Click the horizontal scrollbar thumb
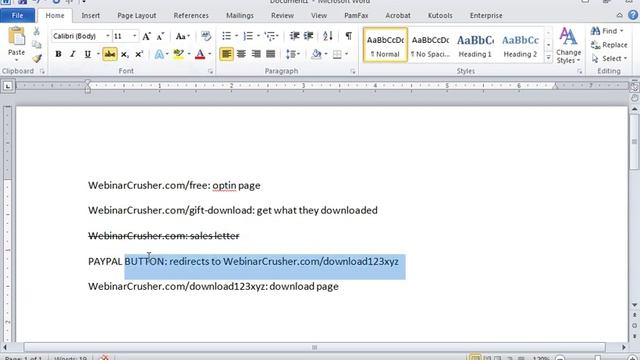Image resolution: width=640 pixels, height=360 pixels. [314, 347]
